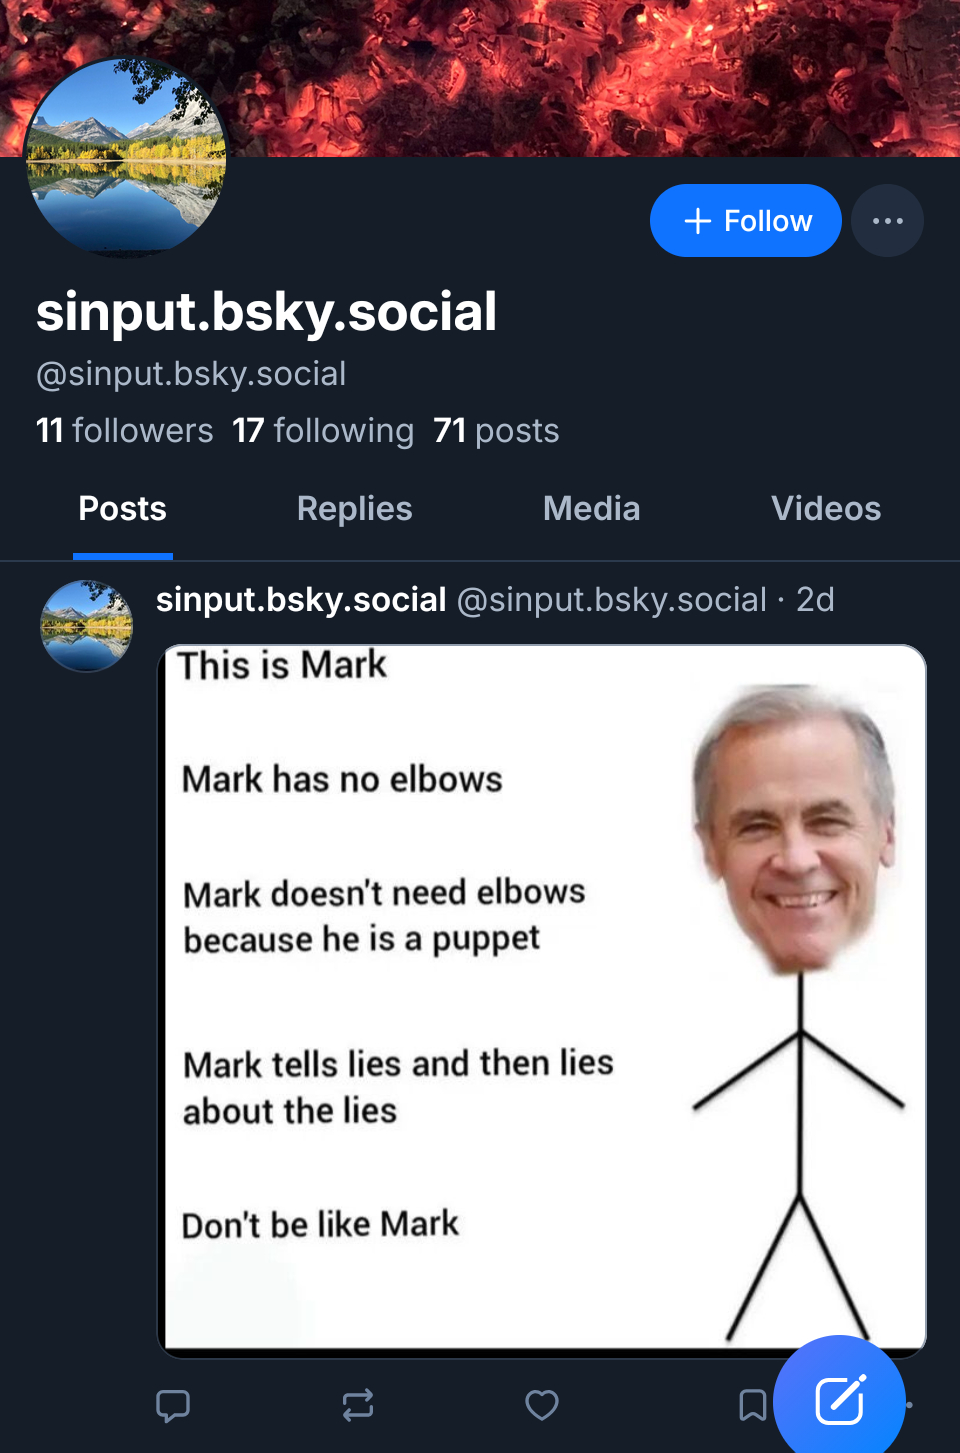Image resolution: width=960 pixels, height=1453 pixels.
Task: Follow sinput.bsky.social with the Follow button
Action: [746, 221]
